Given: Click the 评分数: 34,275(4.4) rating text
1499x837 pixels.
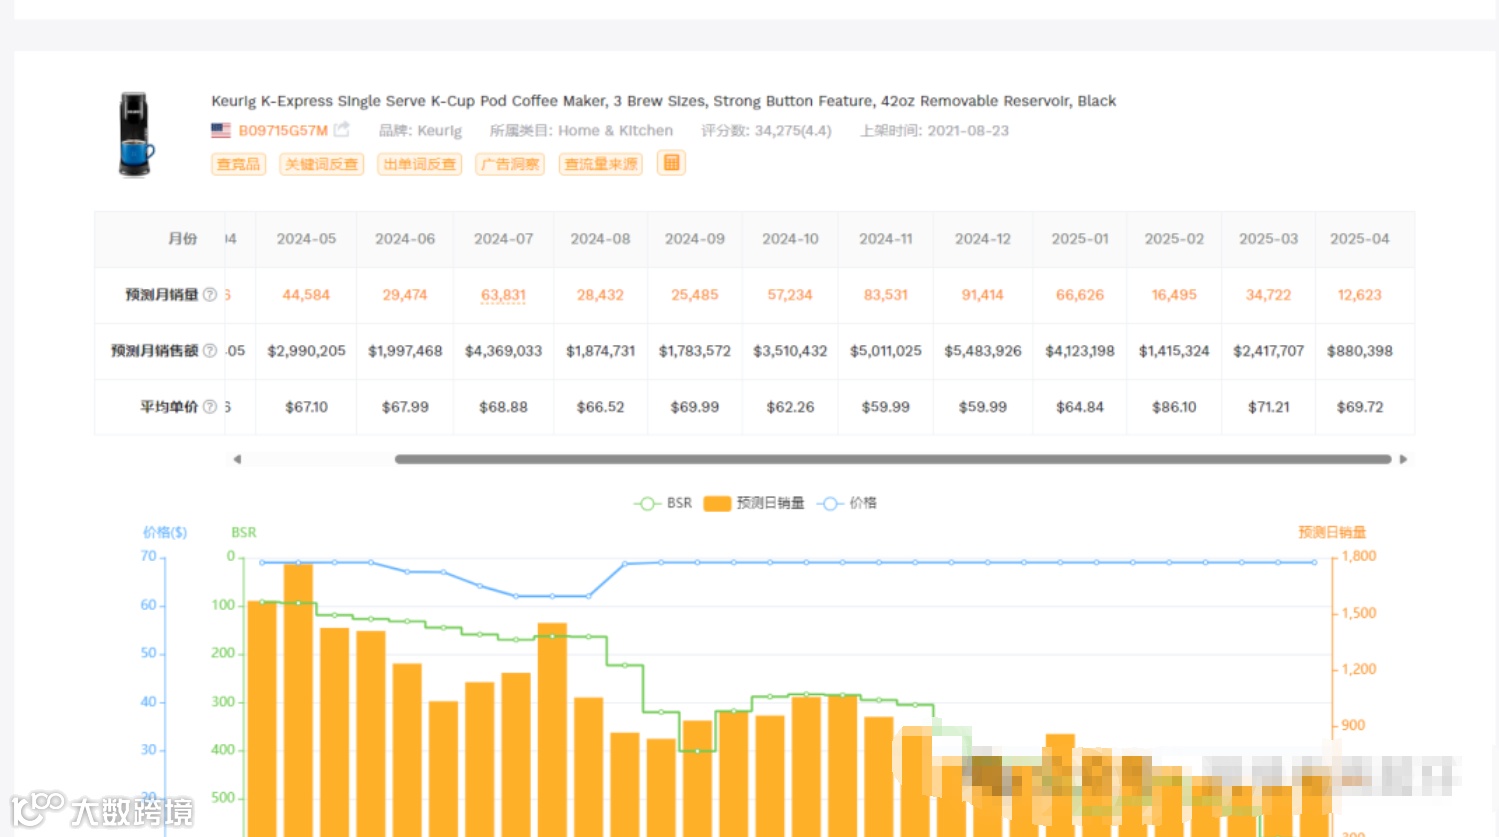Looking at the screenshot, I should pyautogui.click(x=766, y=131).
